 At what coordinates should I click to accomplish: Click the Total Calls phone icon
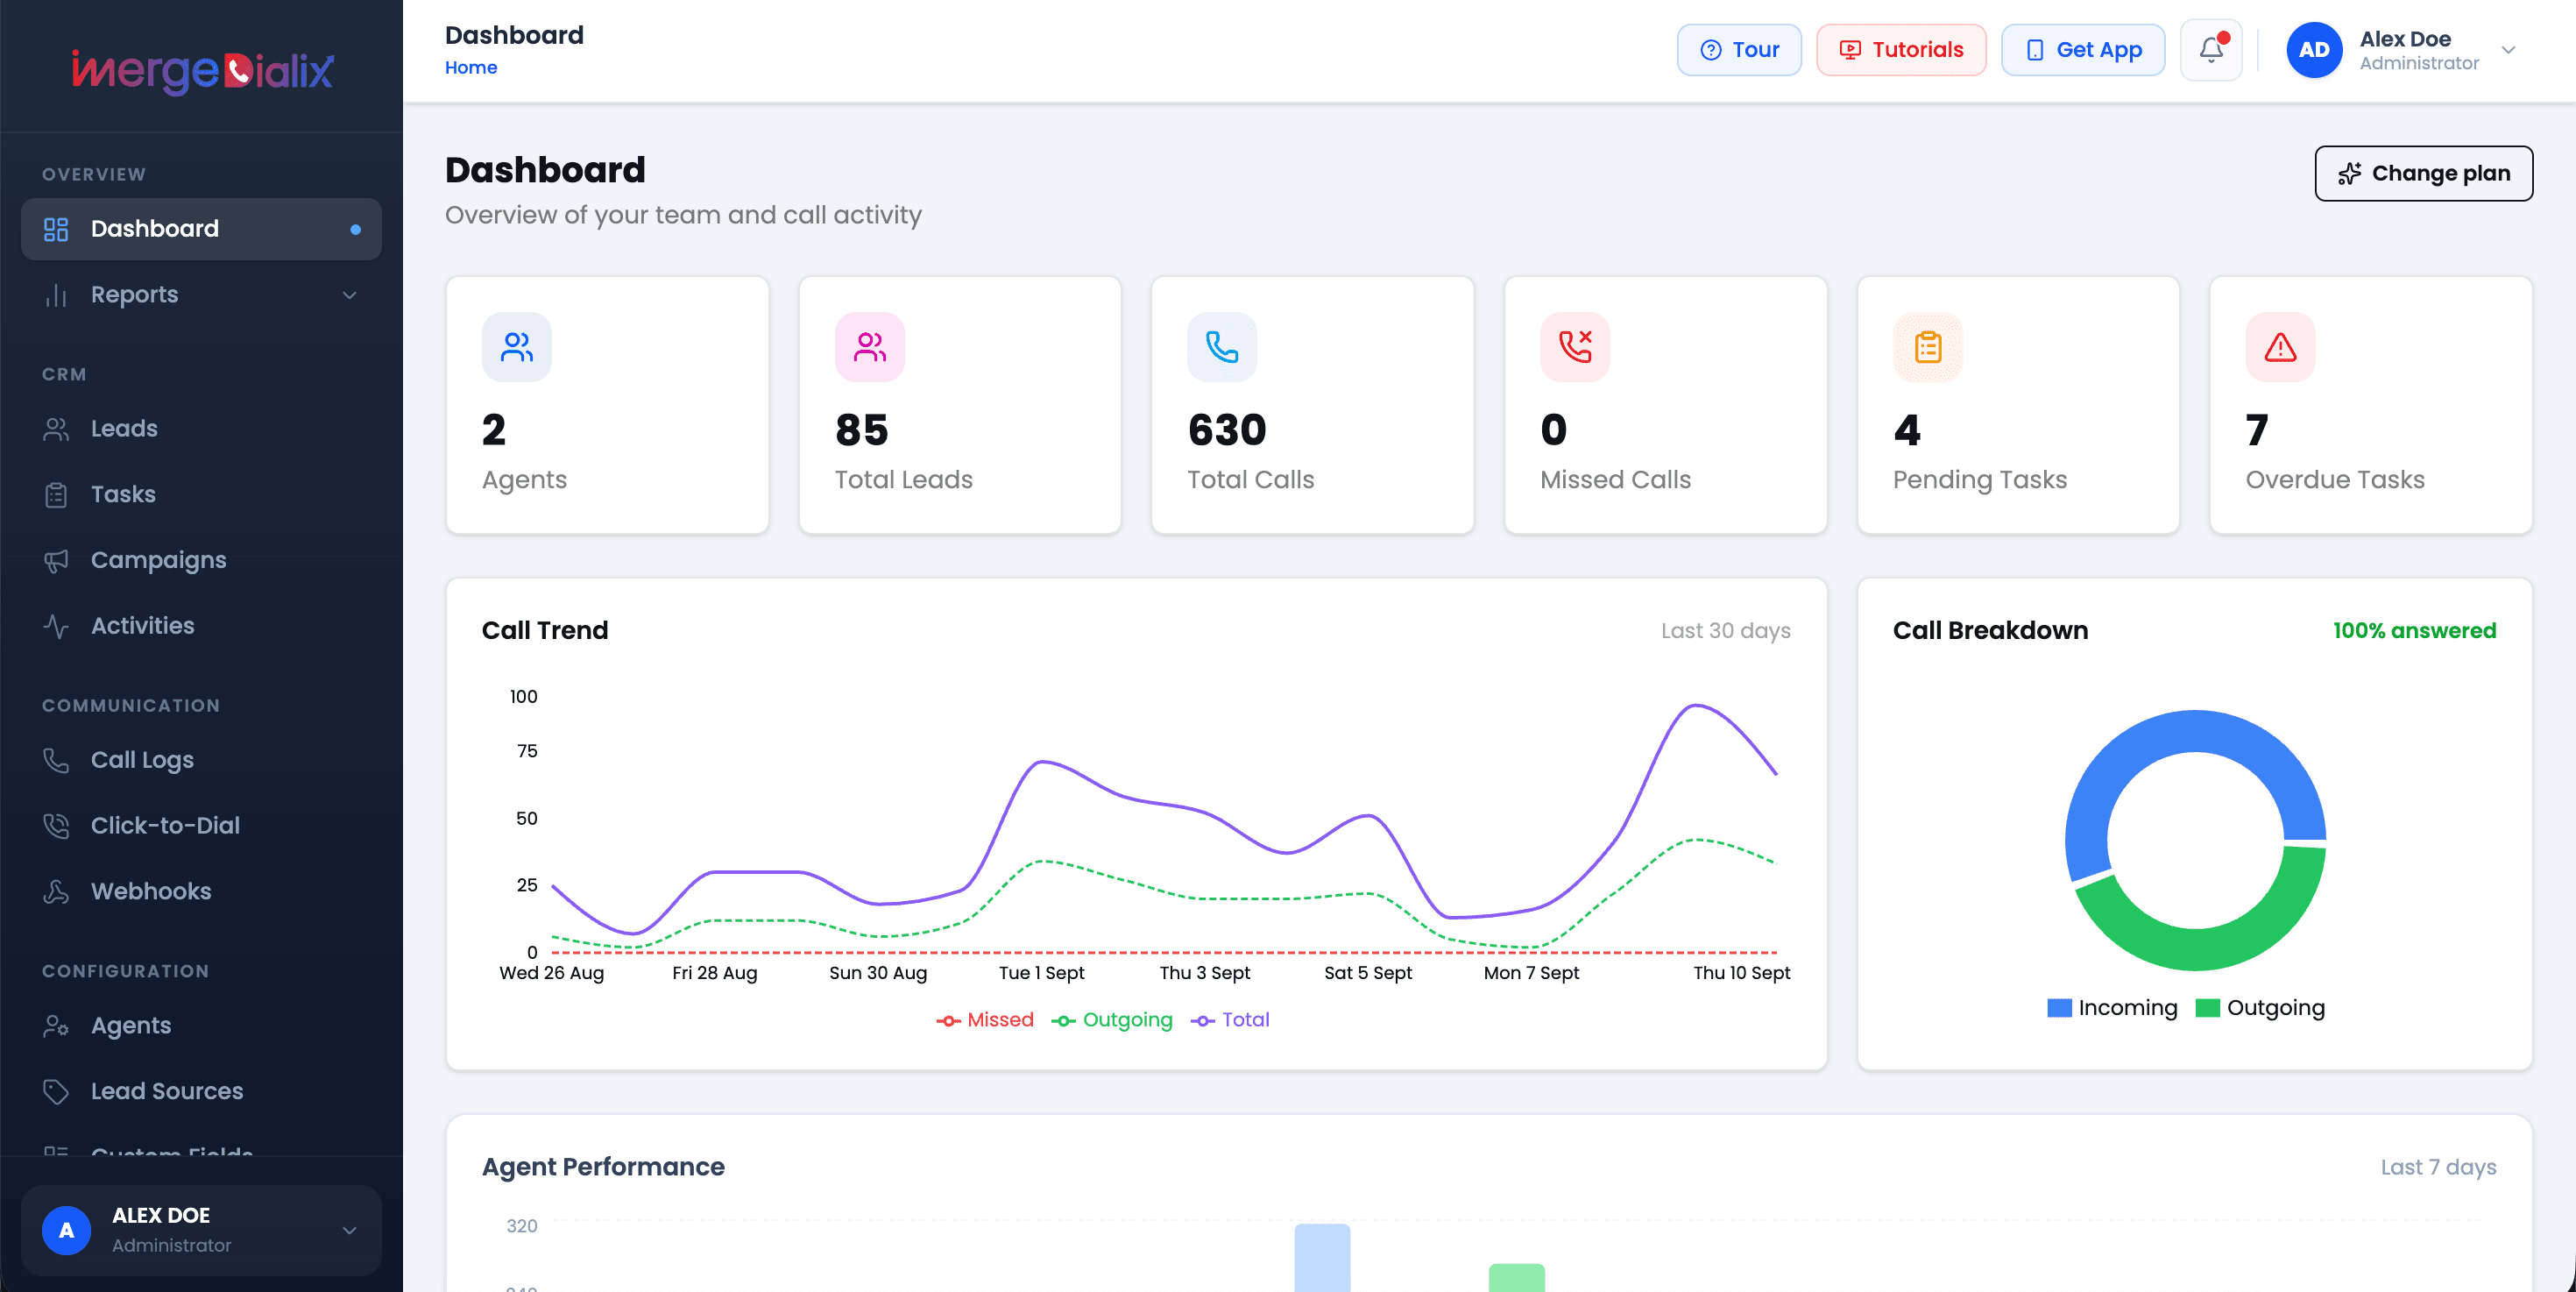(x=1221, y=347)
